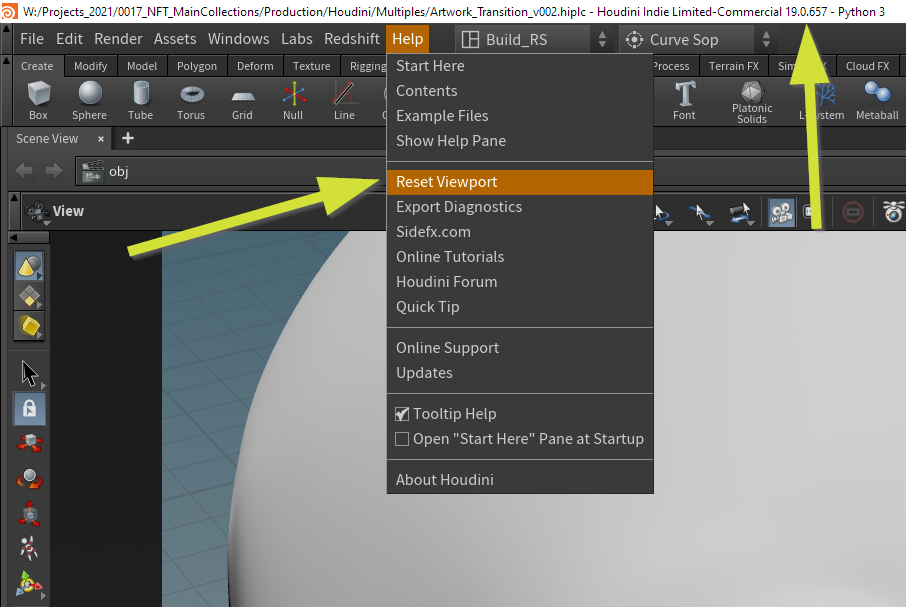The height and width of the screenshot is (607, 906).
Task: Close the Scene View tab
Action: point(101,139)
